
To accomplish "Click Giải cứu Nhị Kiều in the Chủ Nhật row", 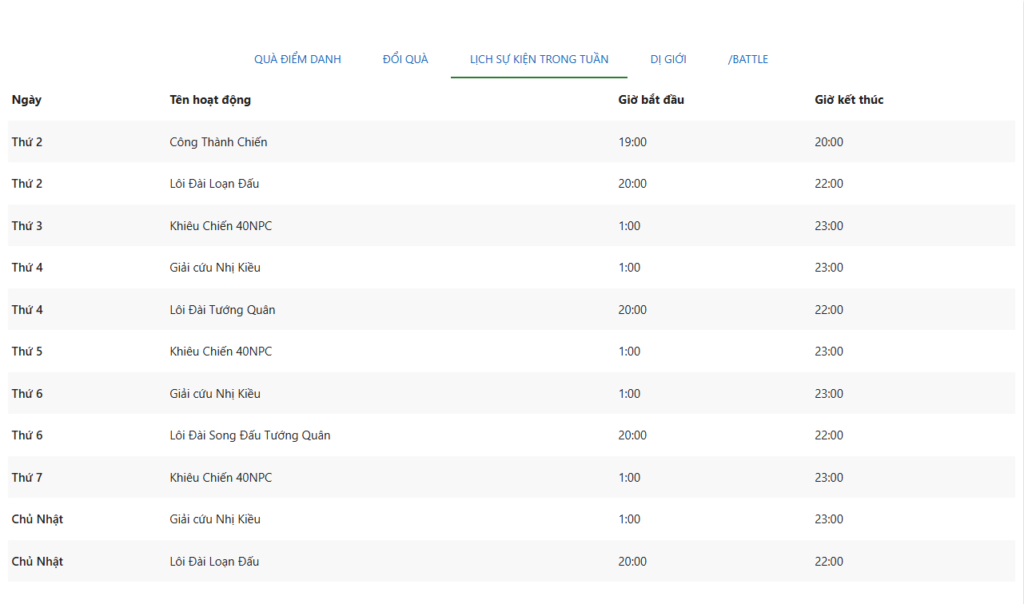I will [215, 520].
